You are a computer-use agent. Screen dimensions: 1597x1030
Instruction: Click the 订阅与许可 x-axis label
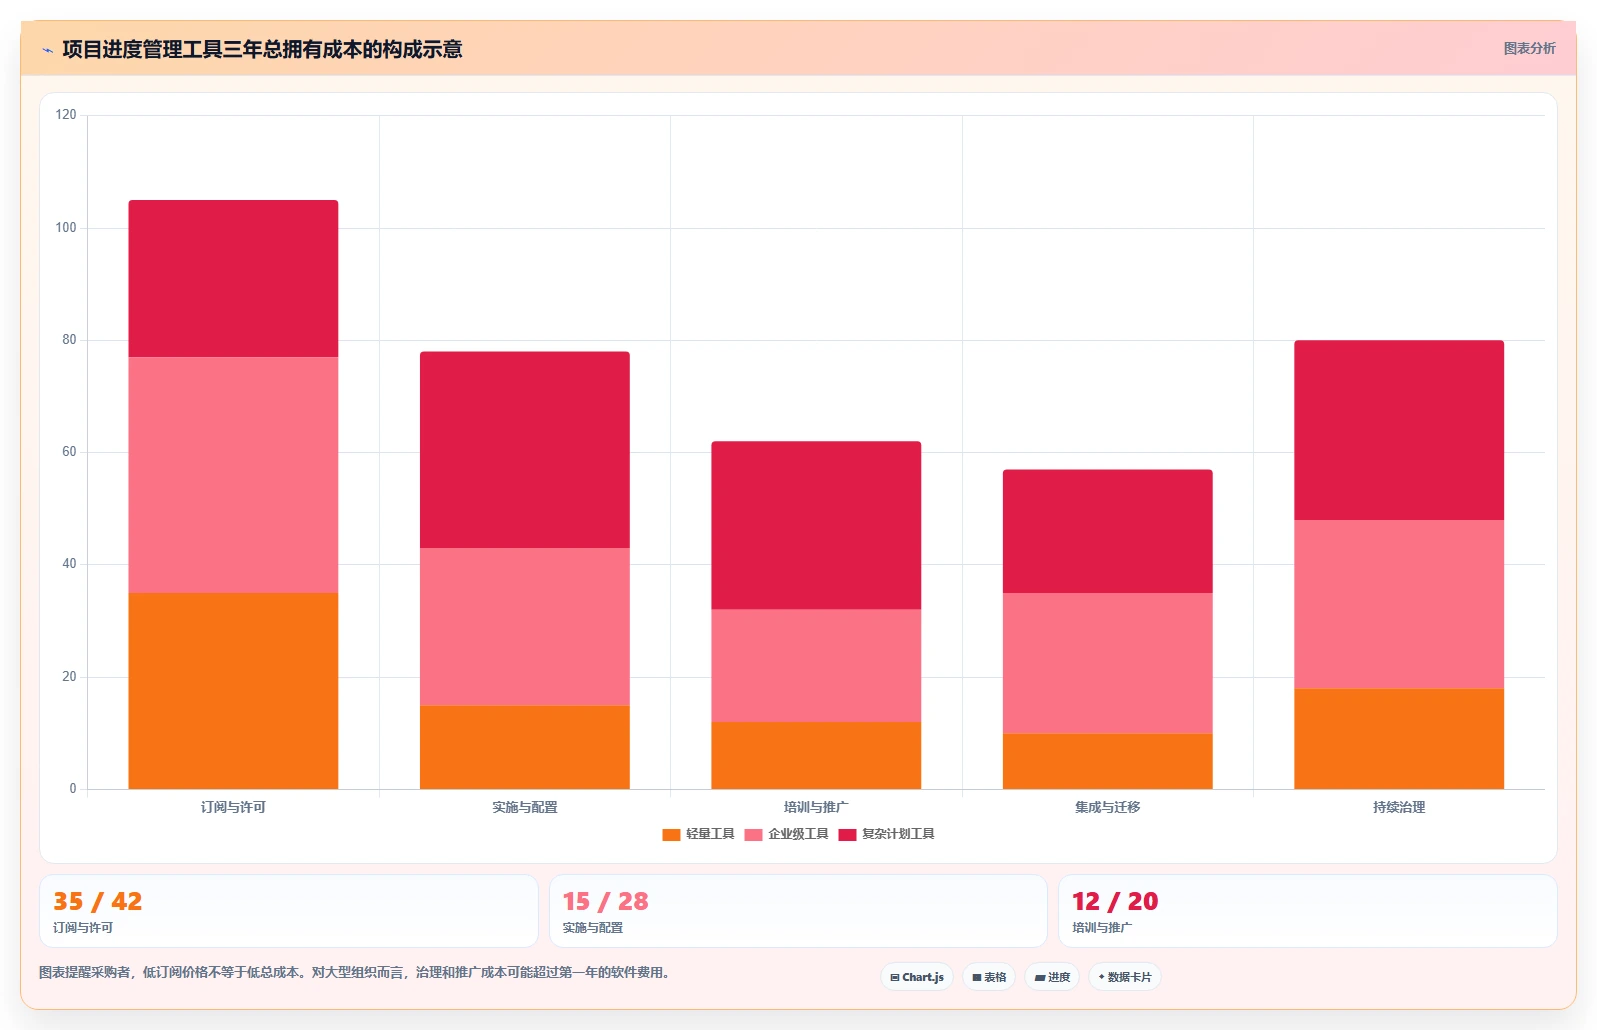[233, 807]
